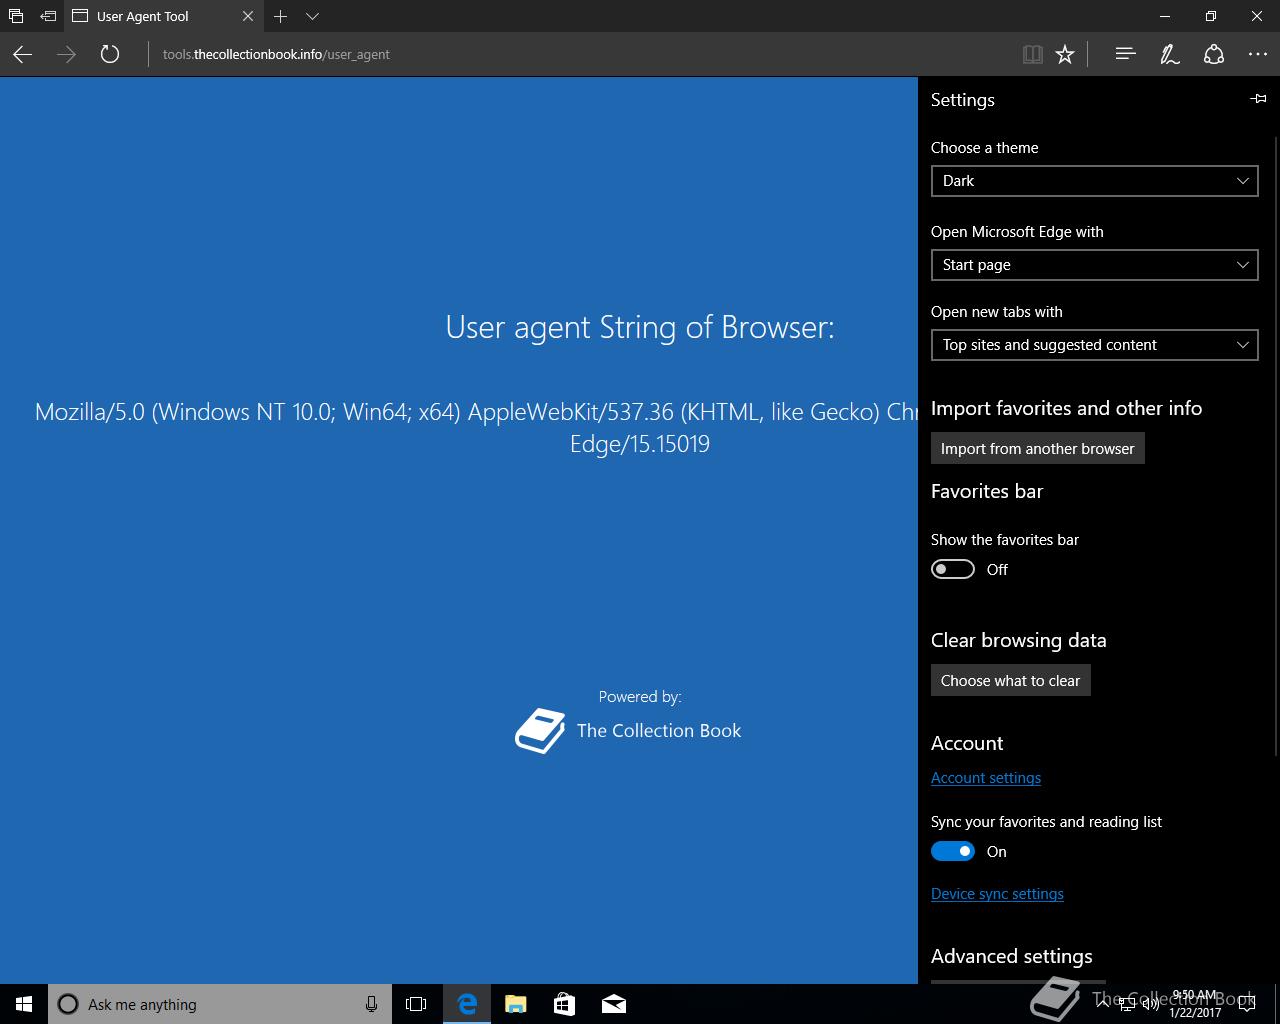
Task: Open Settings and more menu
Action: pos(1257,55)
